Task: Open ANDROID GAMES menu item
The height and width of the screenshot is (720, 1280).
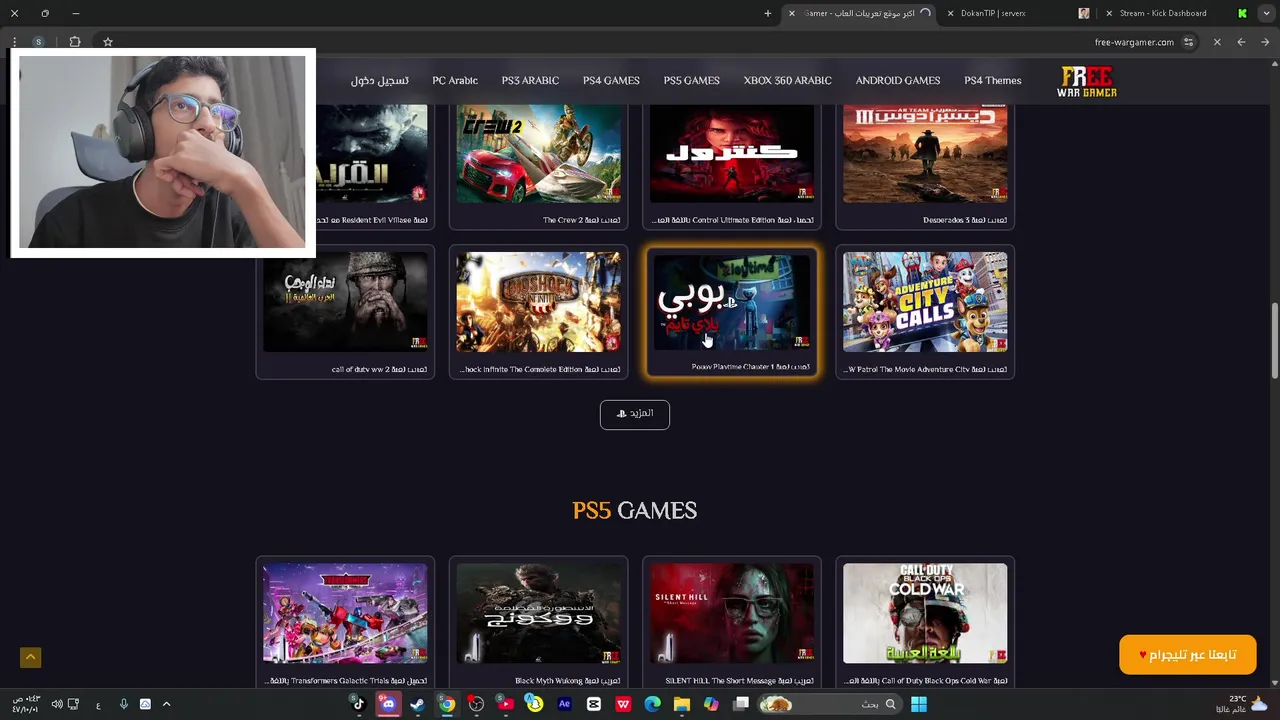Action: 897,80
